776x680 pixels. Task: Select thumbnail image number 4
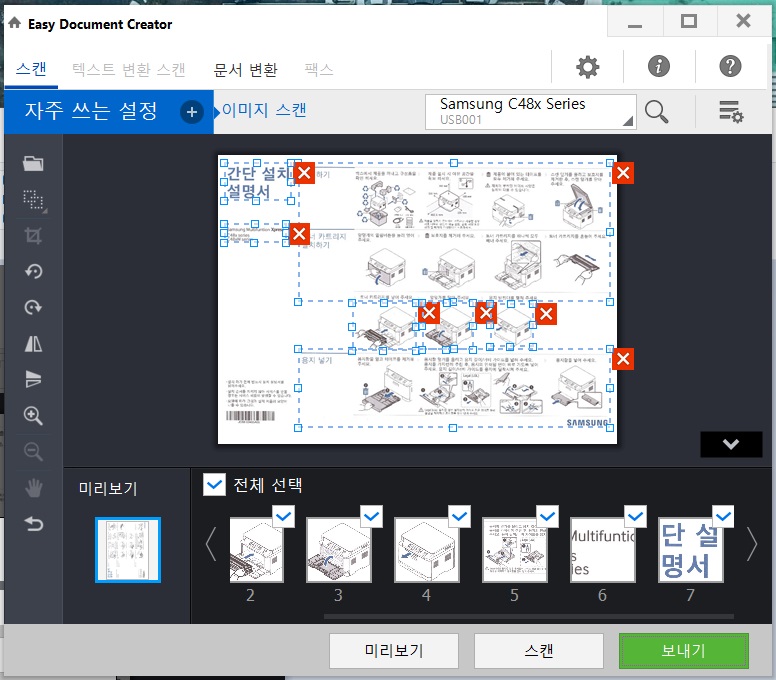tap(427, 549)
